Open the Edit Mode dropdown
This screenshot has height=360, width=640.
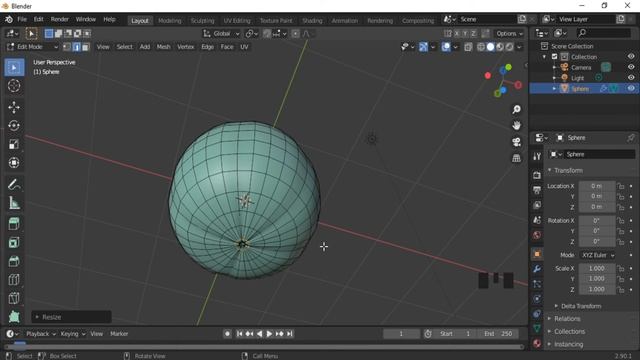pos(32,47)
